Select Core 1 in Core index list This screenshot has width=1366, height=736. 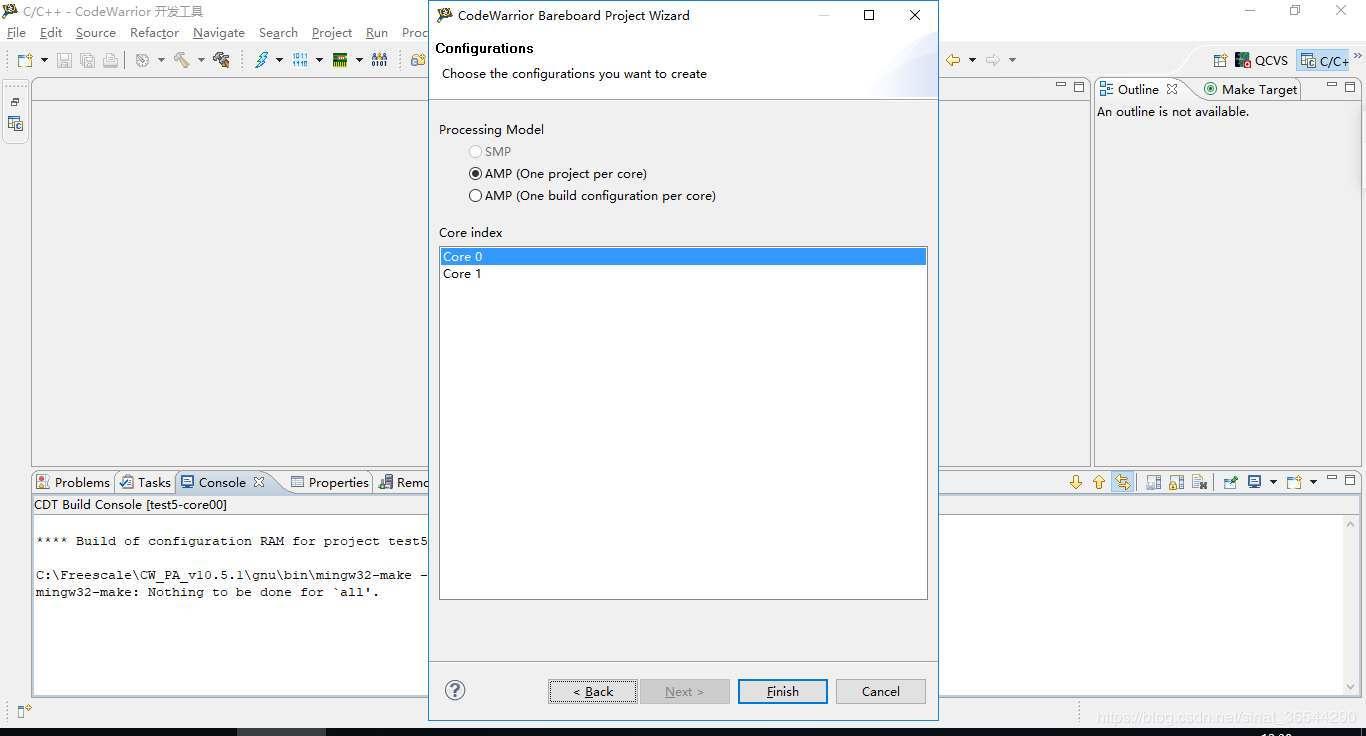tap(462, 274)
